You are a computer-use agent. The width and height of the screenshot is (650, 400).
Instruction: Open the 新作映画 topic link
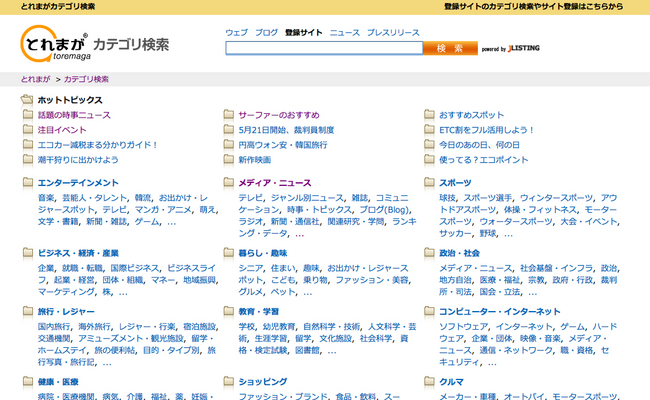tap(255, 160)
